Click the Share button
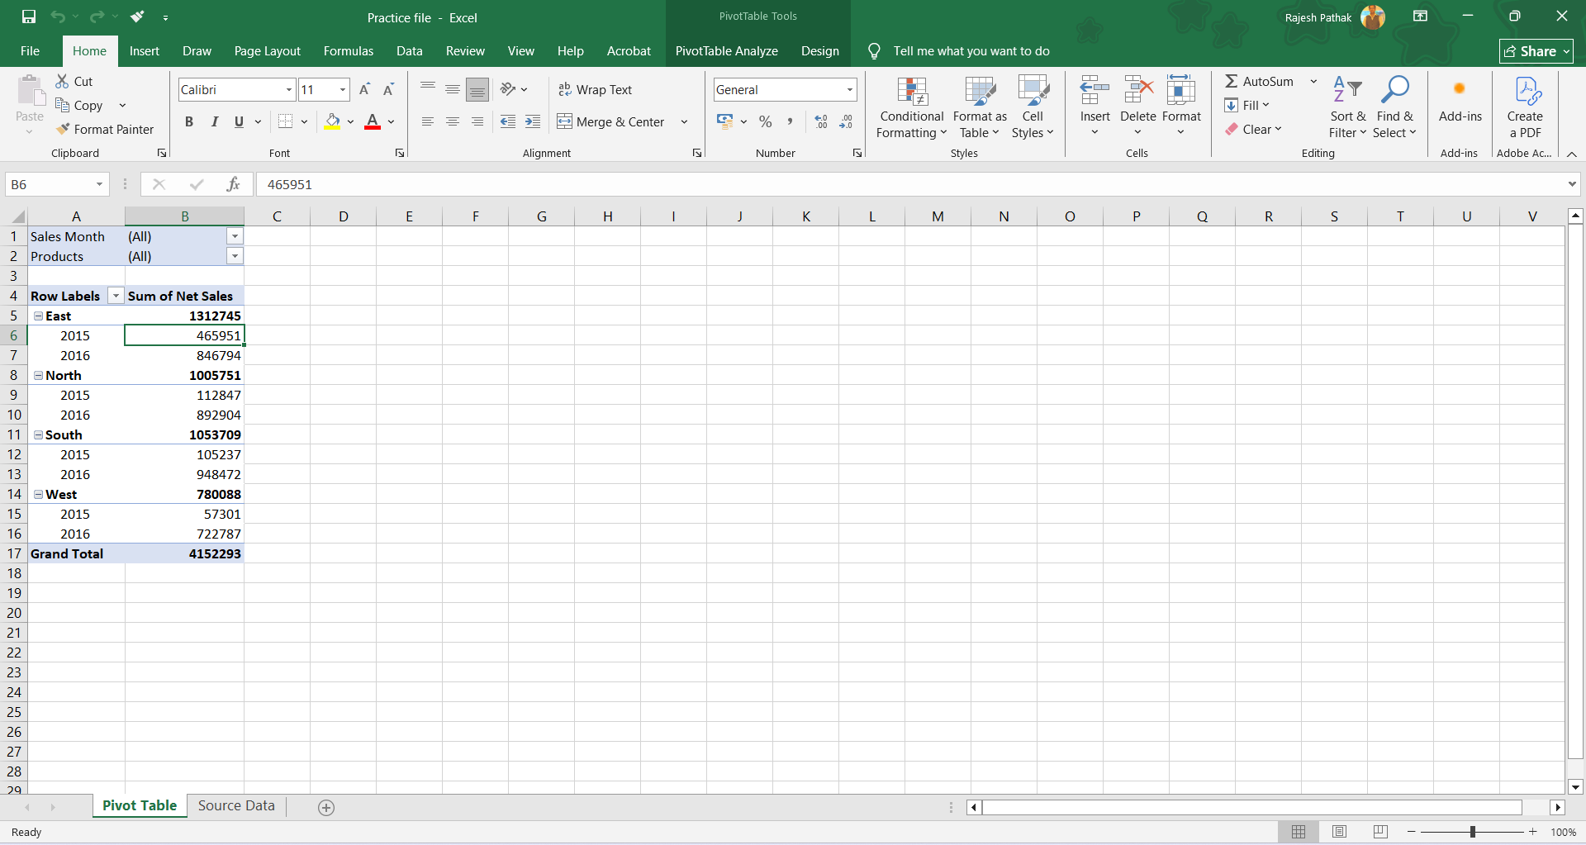1586x845 pixels. tap(1535, 51)
